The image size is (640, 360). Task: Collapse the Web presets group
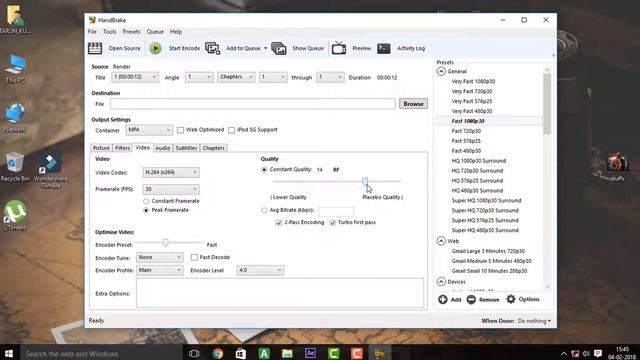(441, 241)
